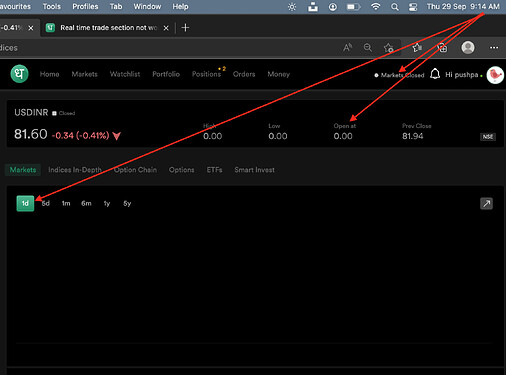The width and height of the screenshot is (506, 375).
Task: Click the Prev Close 81.94 value
Action: [413, 136]
